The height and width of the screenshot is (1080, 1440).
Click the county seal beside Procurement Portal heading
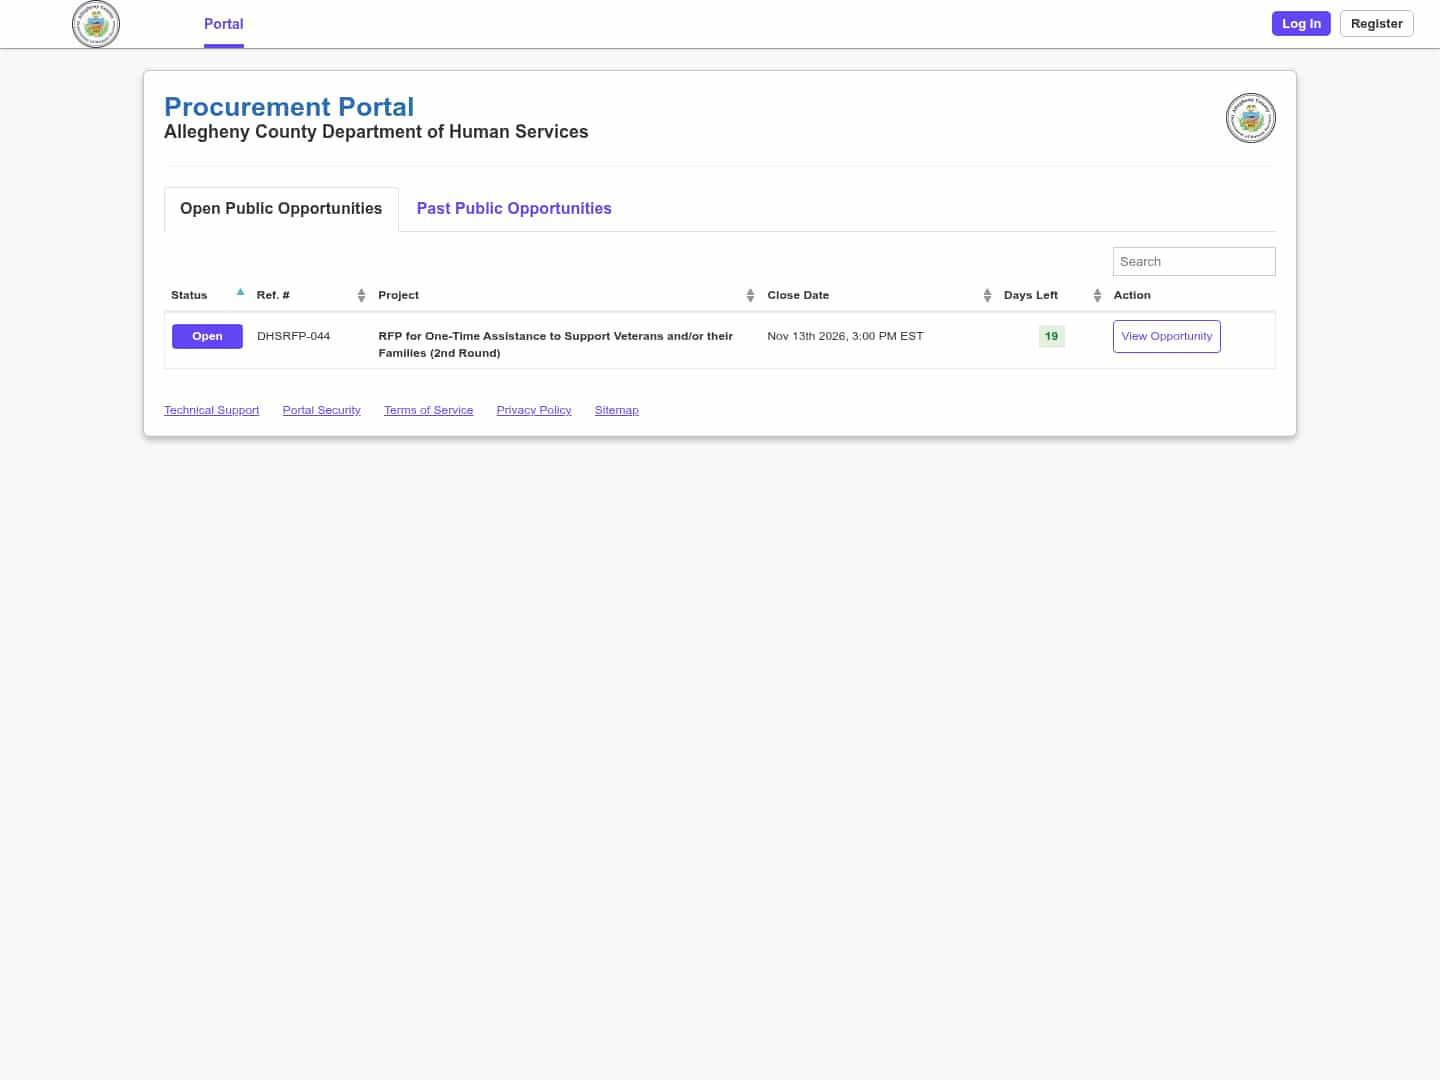(x=1250, y=118)
